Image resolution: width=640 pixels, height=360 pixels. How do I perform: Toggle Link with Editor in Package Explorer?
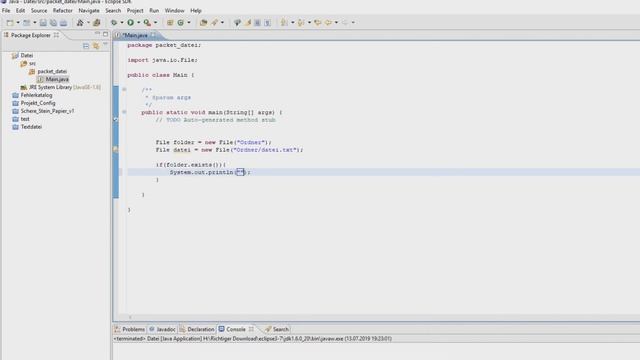pos(96,46)
